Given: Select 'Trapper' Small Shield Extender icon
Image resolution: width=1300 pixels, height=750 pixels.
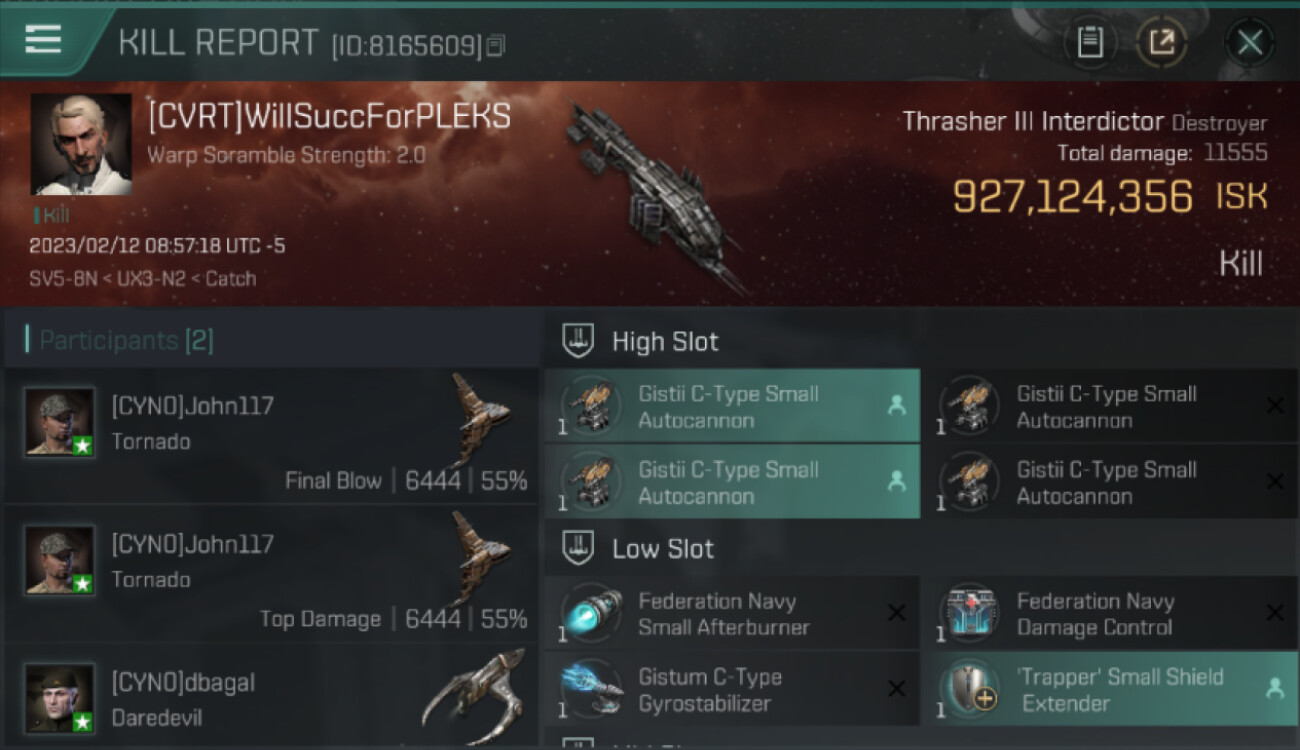Looking at the screenshot, I should [x=969, y=688].
